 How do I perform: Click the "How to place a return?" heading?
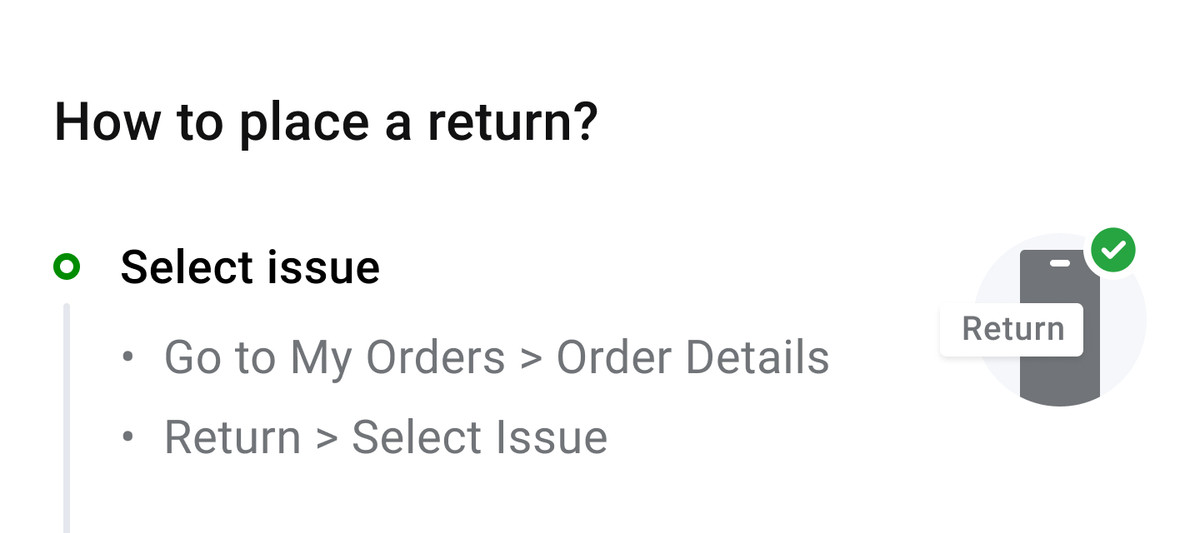(326, 122)
